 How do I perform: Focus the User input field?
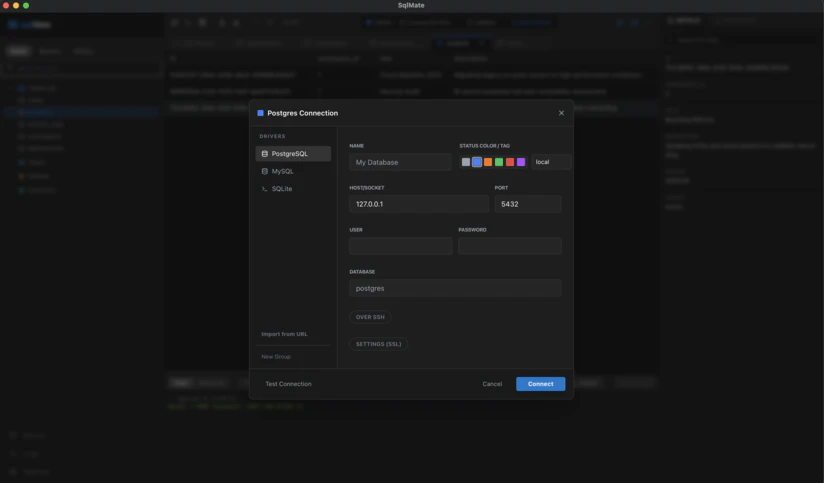click(401, 246)
